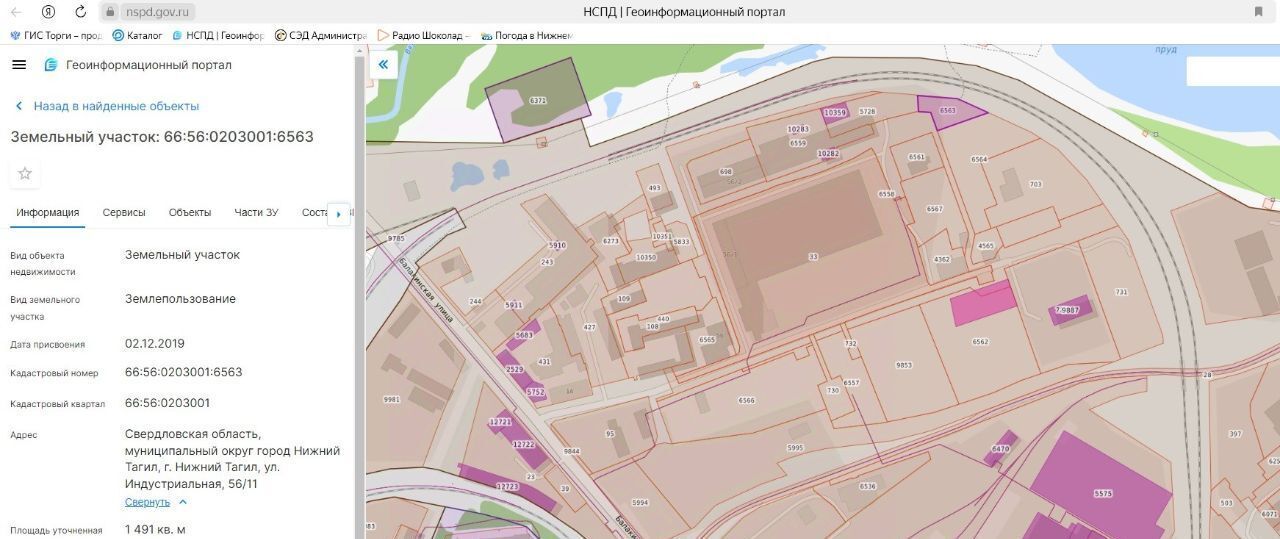Open the Погода в Нижнем bookmark
Viewport: 1280px width, 539px height.
click(526, 35)
